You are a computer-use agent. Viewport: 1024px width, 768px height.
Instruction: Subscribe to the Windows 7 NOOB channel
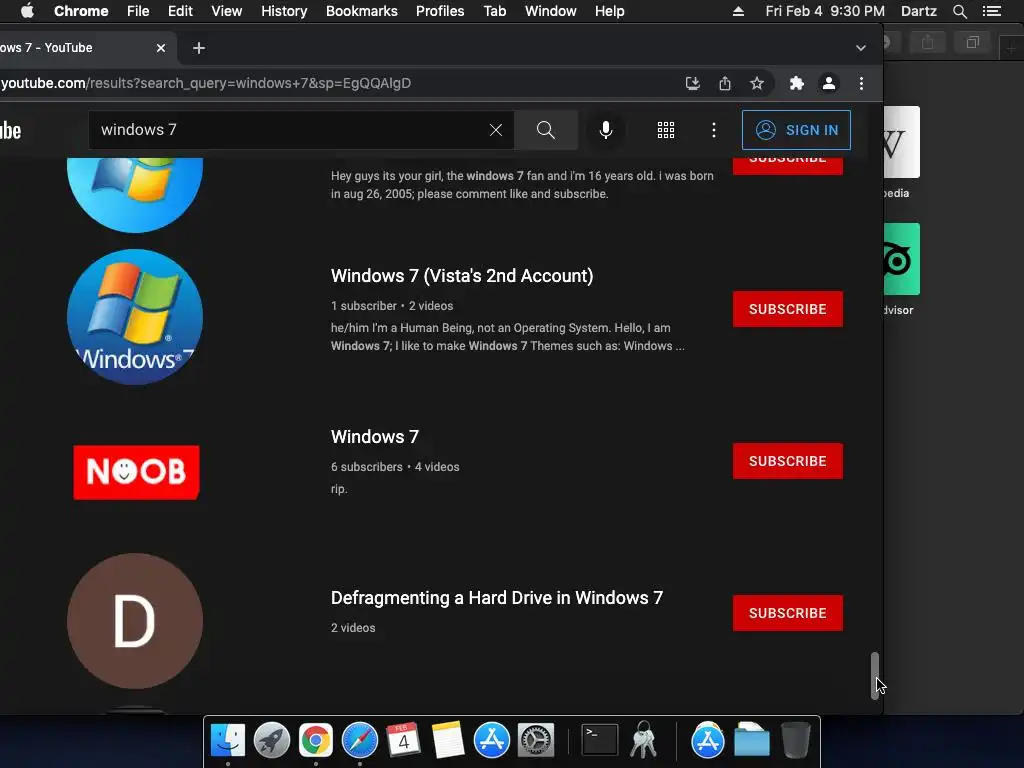[788, 461]
